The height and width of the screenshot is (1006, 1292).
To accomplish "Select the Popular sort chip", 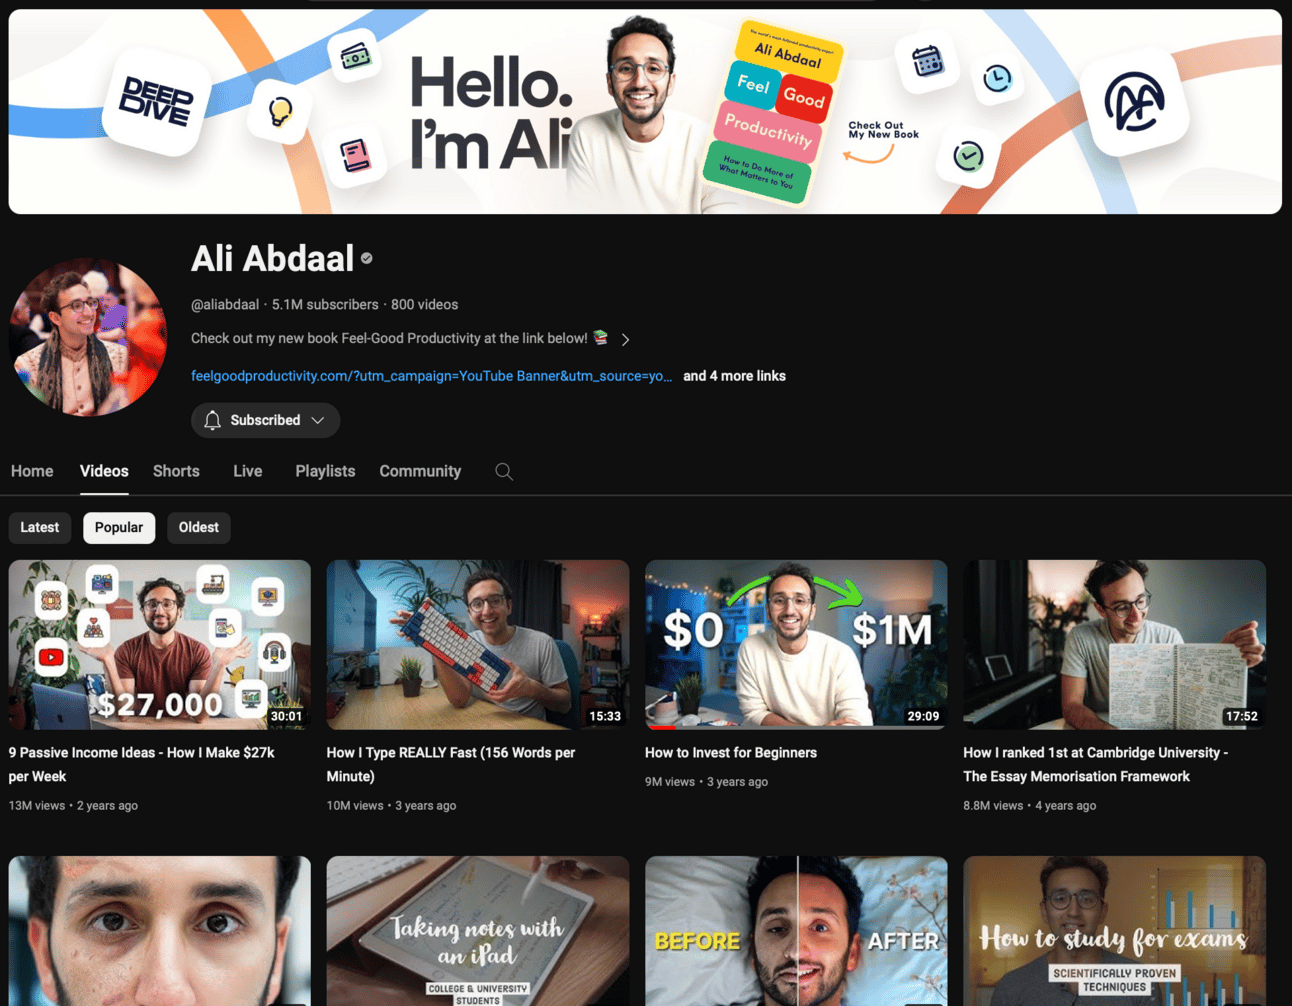I will (x=119, y=527).
